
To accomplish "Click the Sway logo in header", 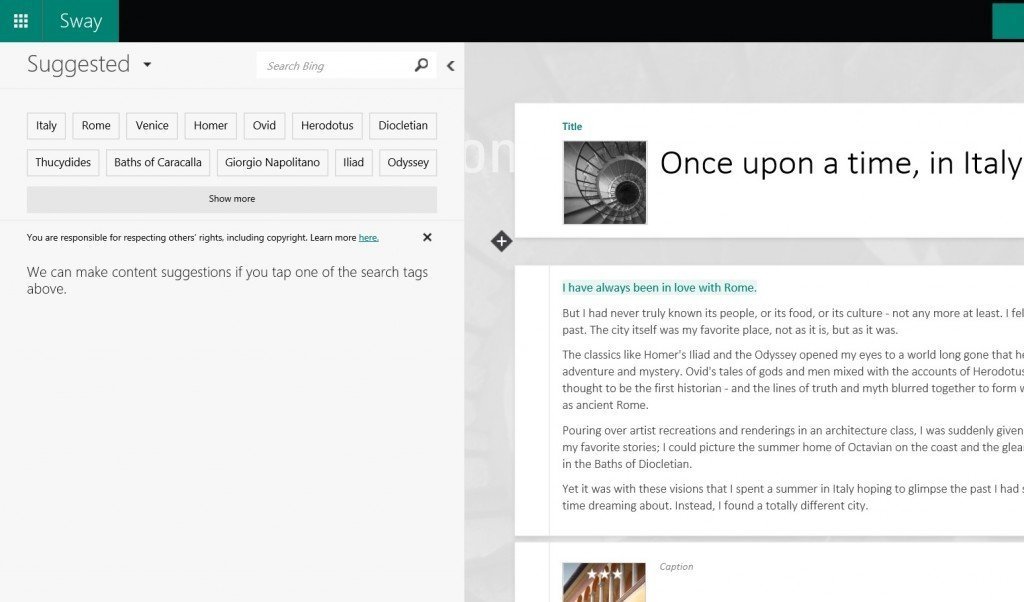I will 80,21.
